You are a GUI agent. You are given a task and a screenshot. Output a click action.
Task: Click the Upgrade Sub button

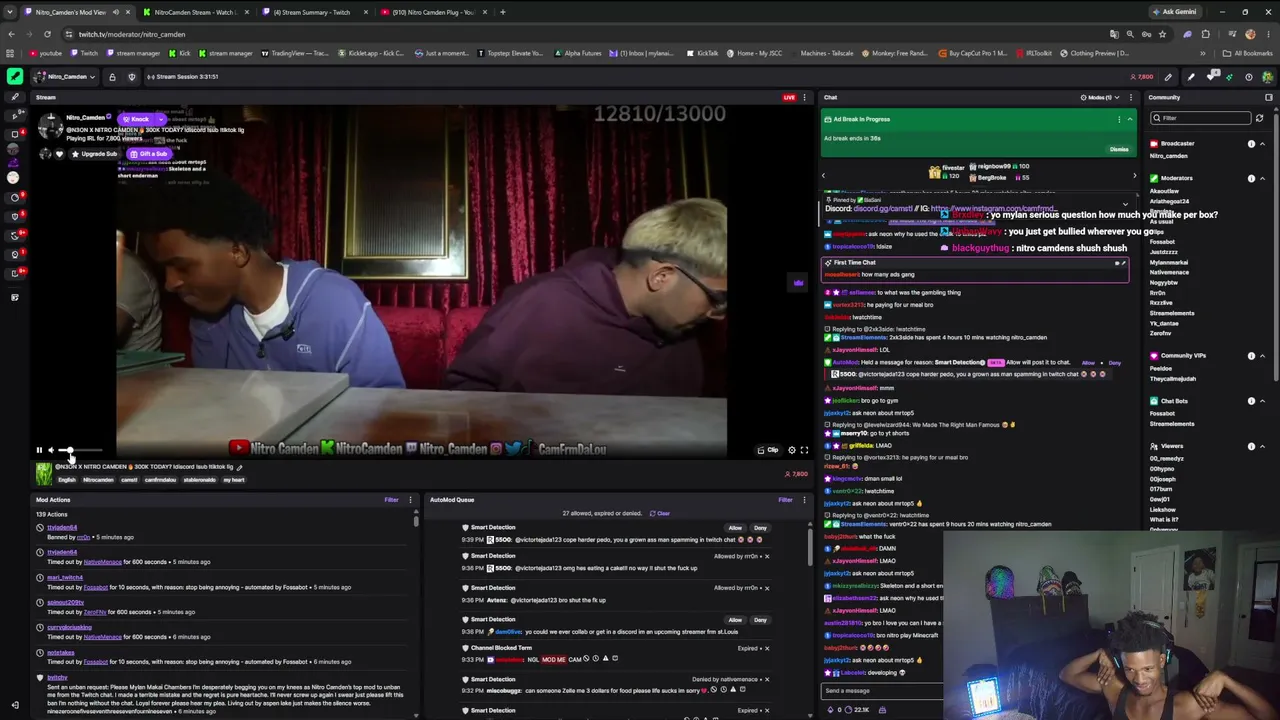[x=95, y=154]
